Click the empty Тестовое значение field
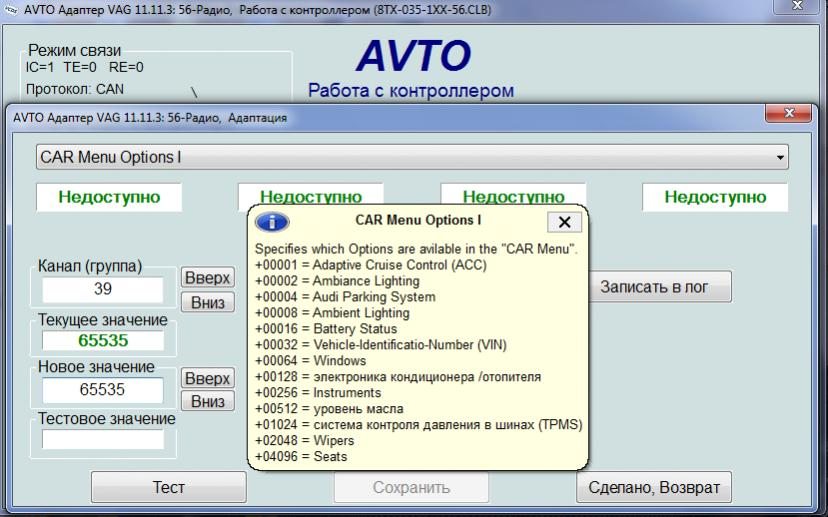 [103, 439]
